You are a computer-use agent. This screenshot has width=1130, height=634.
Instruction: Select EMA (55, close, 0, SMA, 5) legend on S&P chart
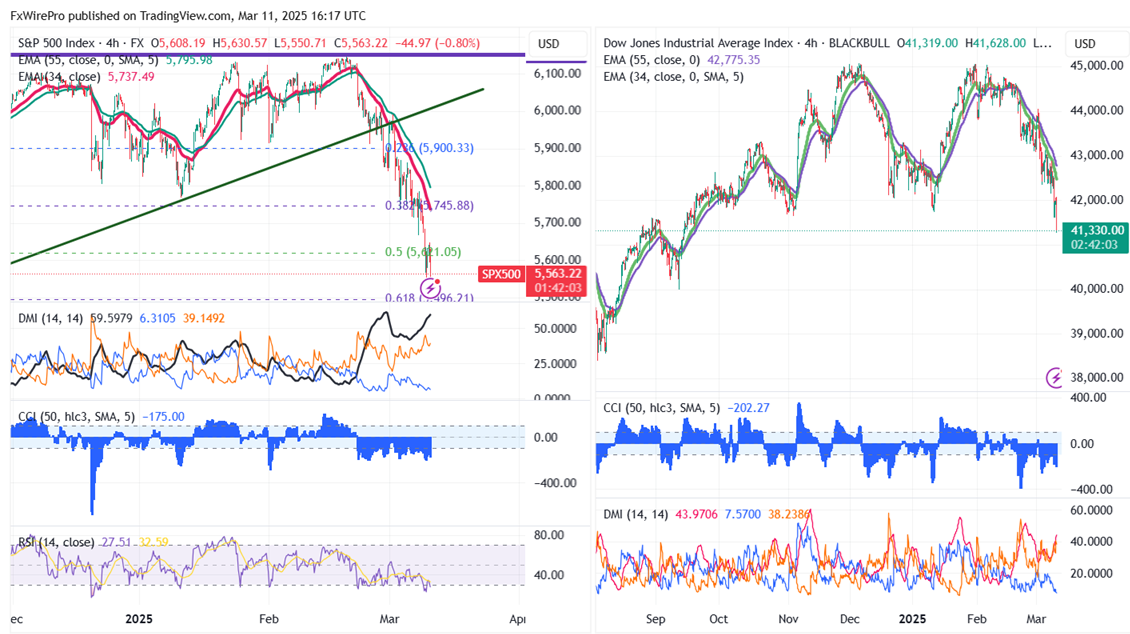coord(89,60)
